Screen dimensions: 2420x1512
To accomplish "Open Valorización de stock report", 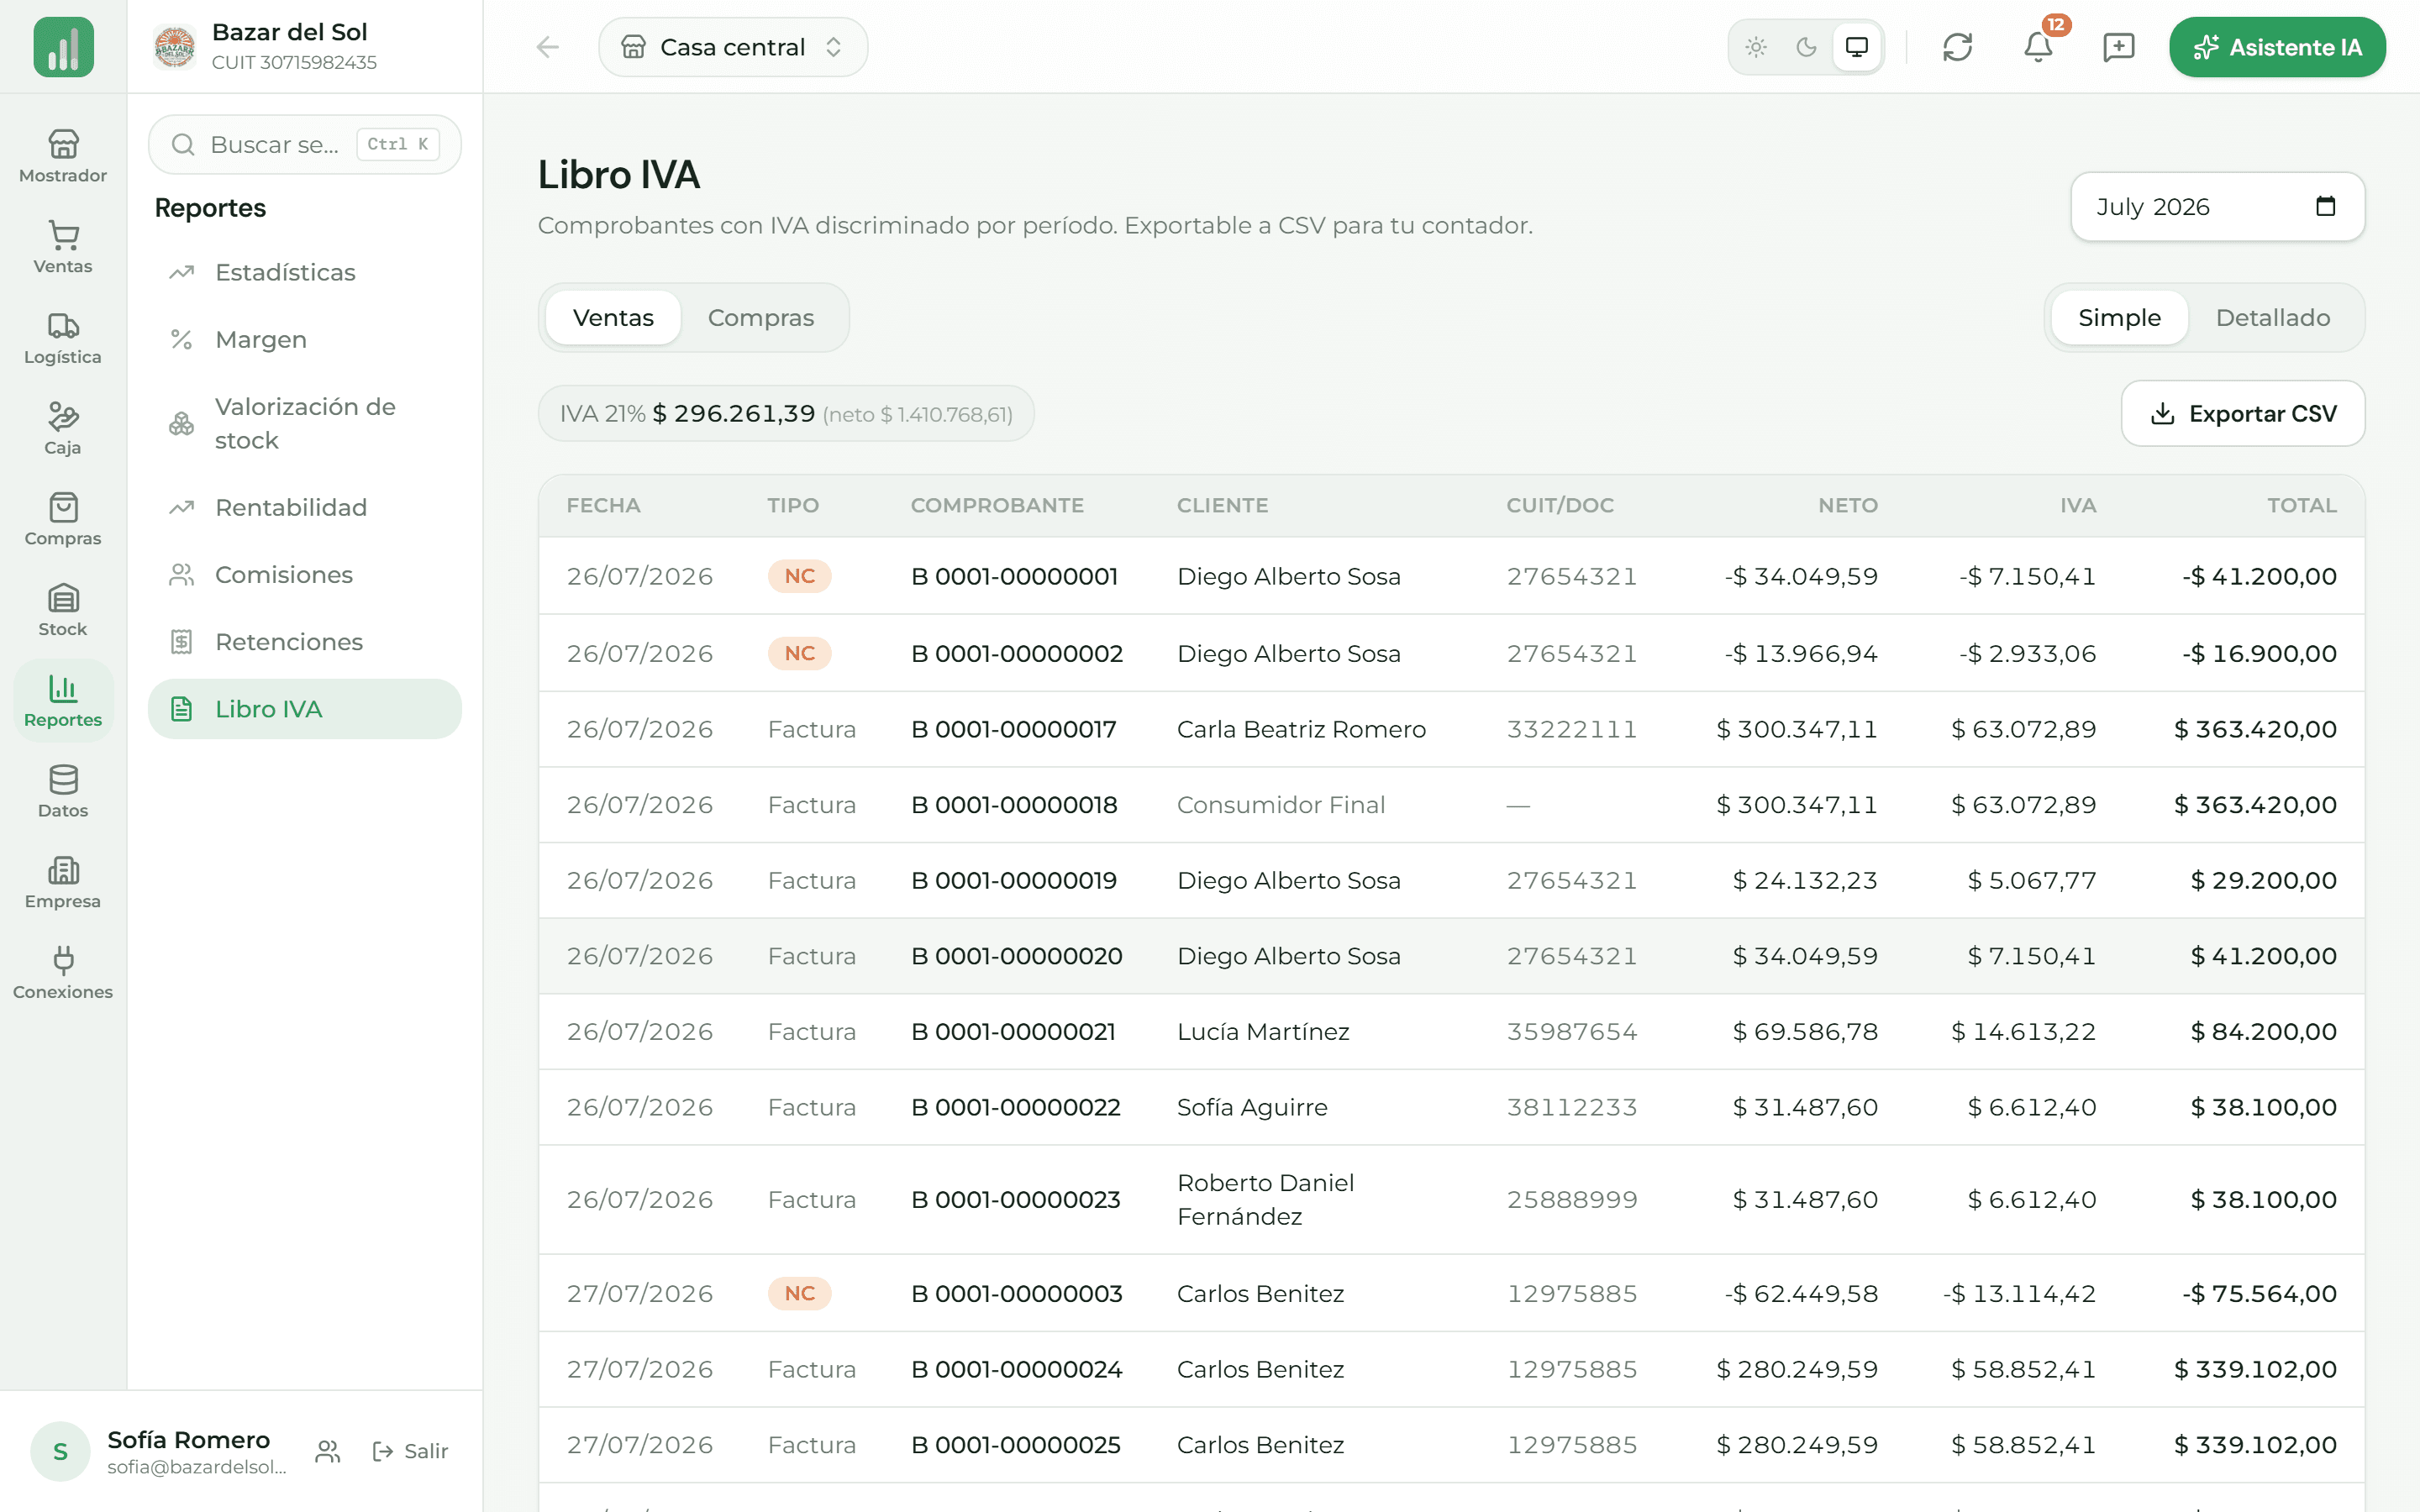I will tap(305, 423).
